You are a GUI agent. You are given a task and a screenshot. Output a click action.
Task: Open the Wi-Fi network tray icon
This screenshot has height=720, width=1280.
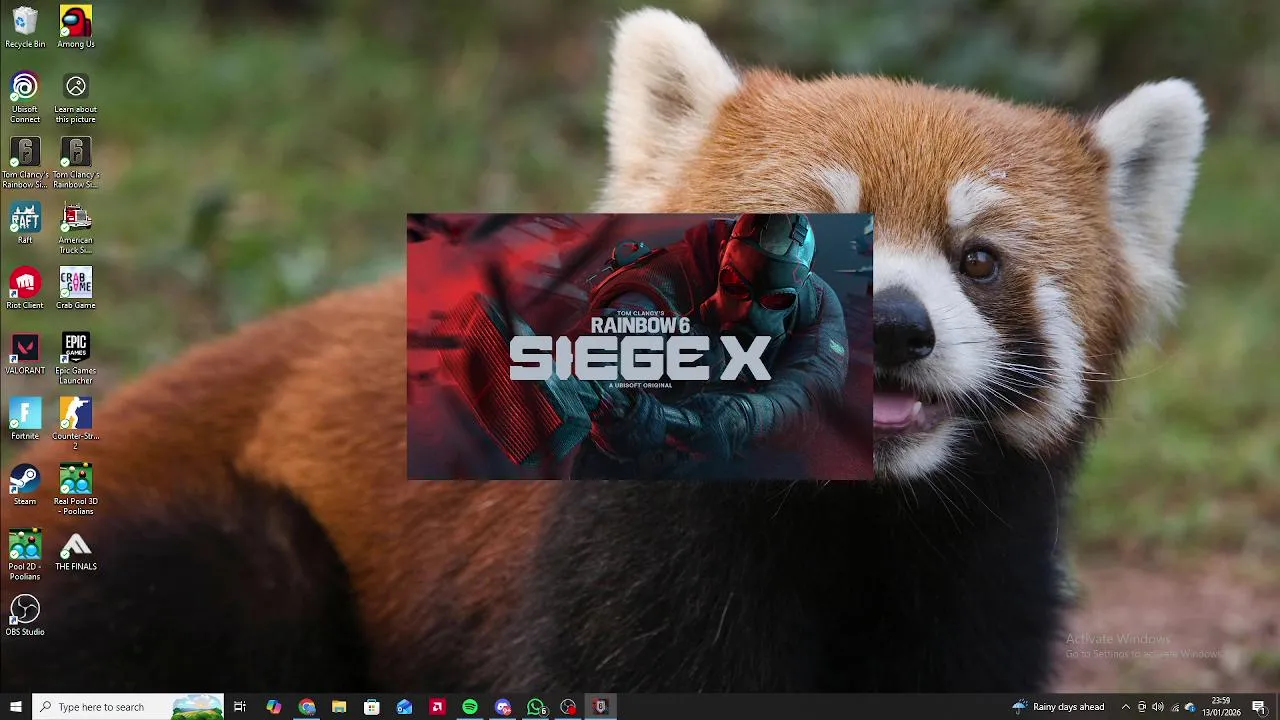(x=1175, y=707)
